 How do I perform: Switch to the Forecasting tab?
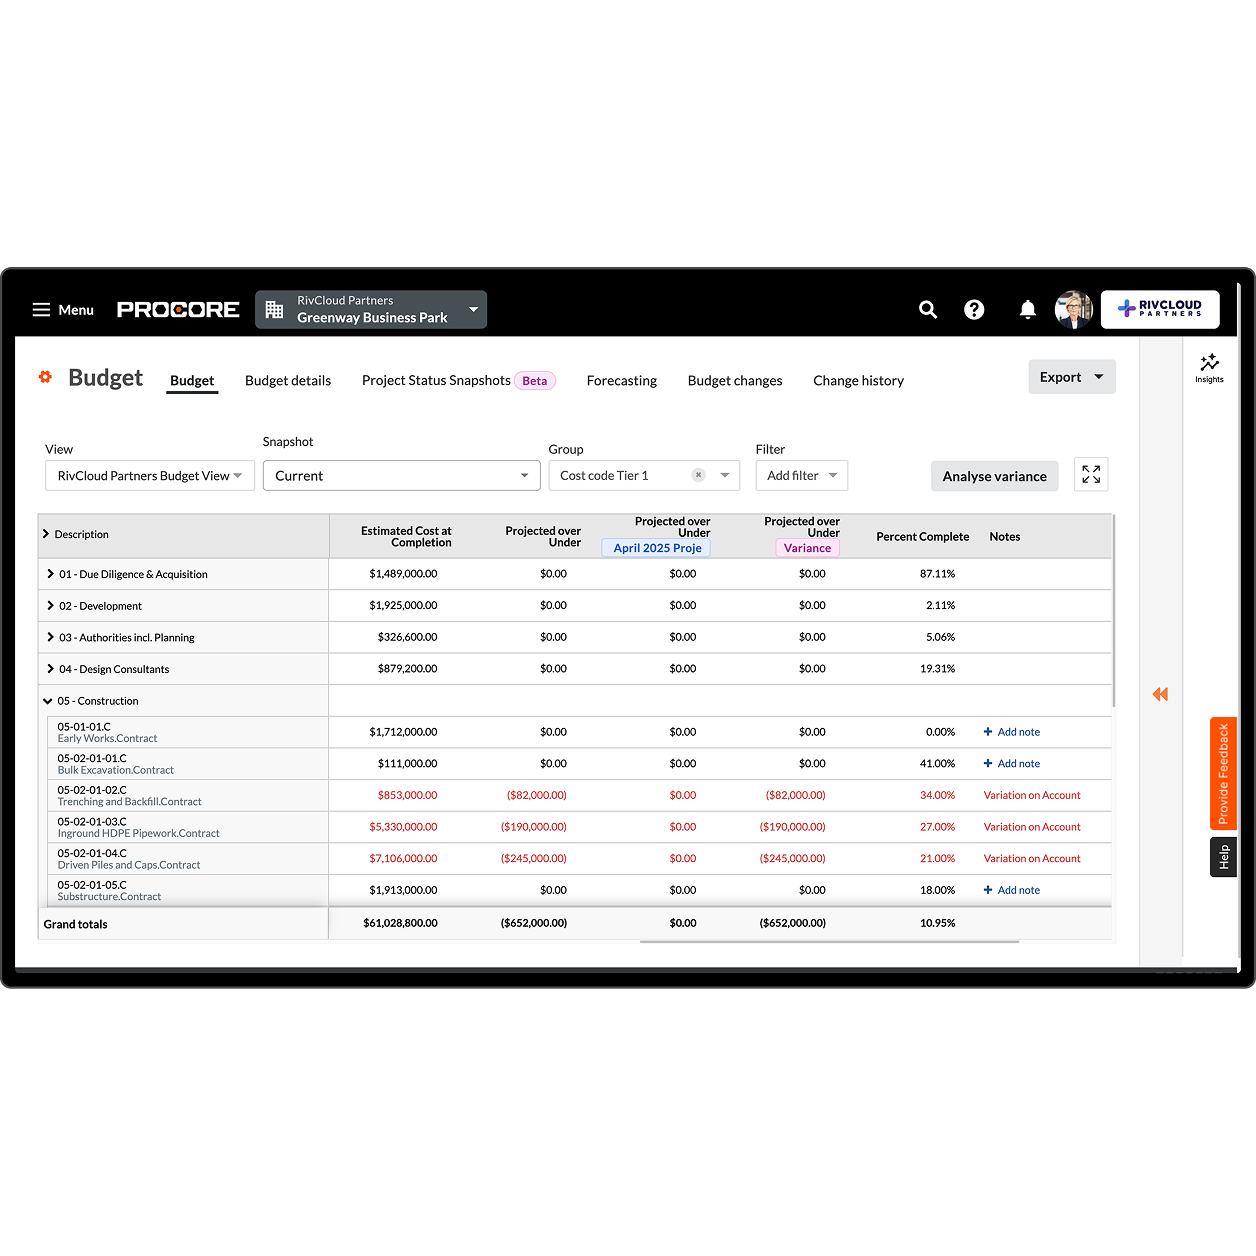(x=621, y=380)
